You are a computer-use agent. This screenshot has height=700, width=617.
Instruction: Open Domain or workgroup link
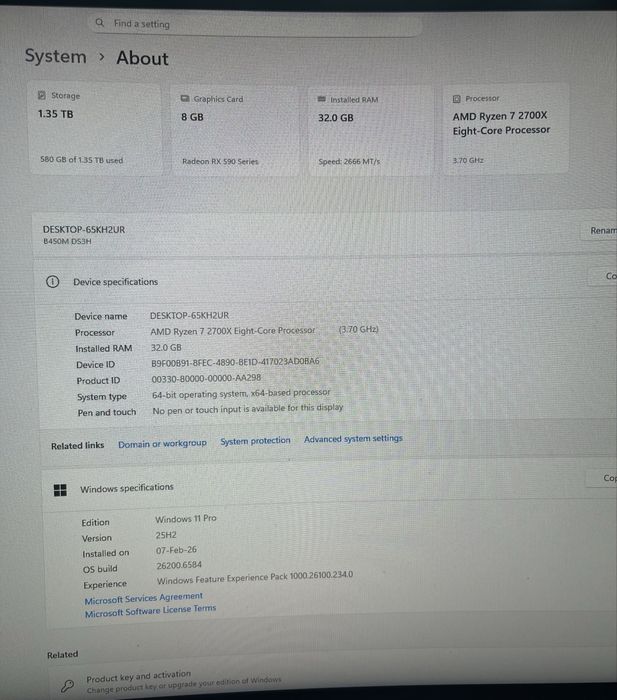point(162,444)
